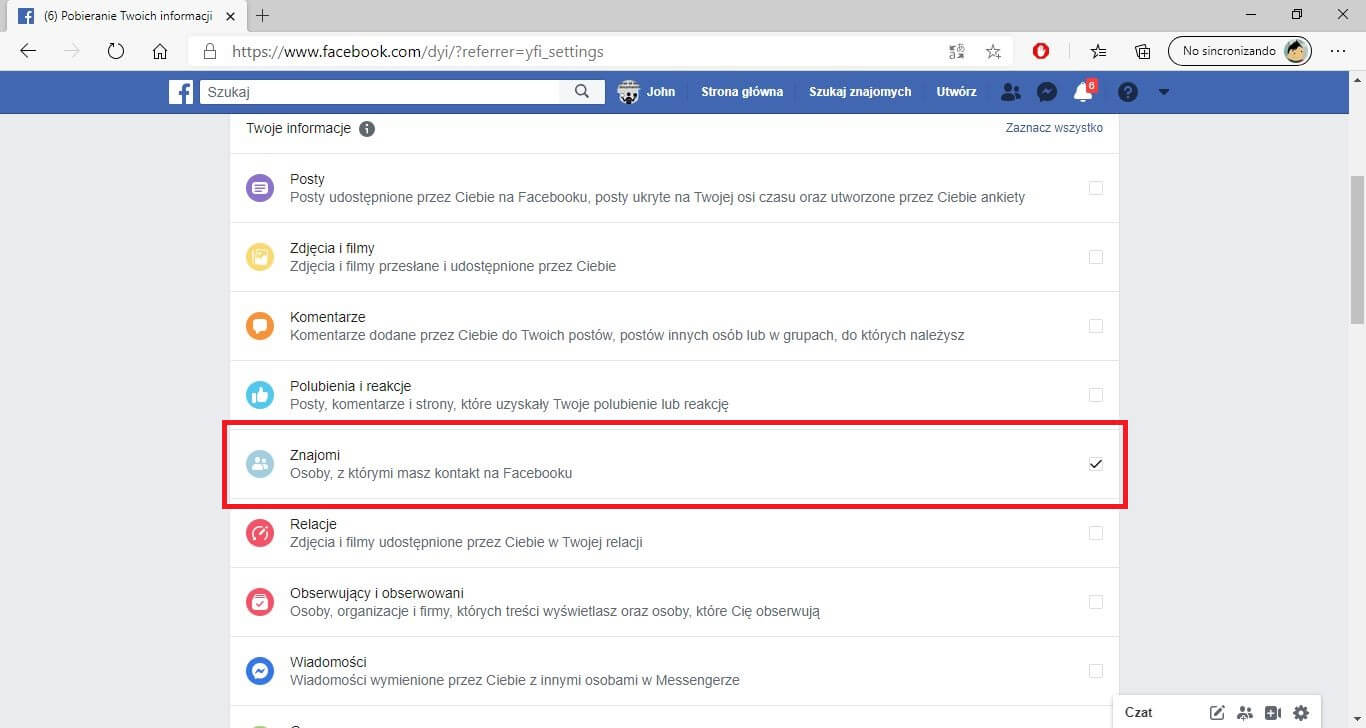Screen dimensions: 1366x728
Task: Tick the Komentarze checkbox
Action: [1096, 326]
